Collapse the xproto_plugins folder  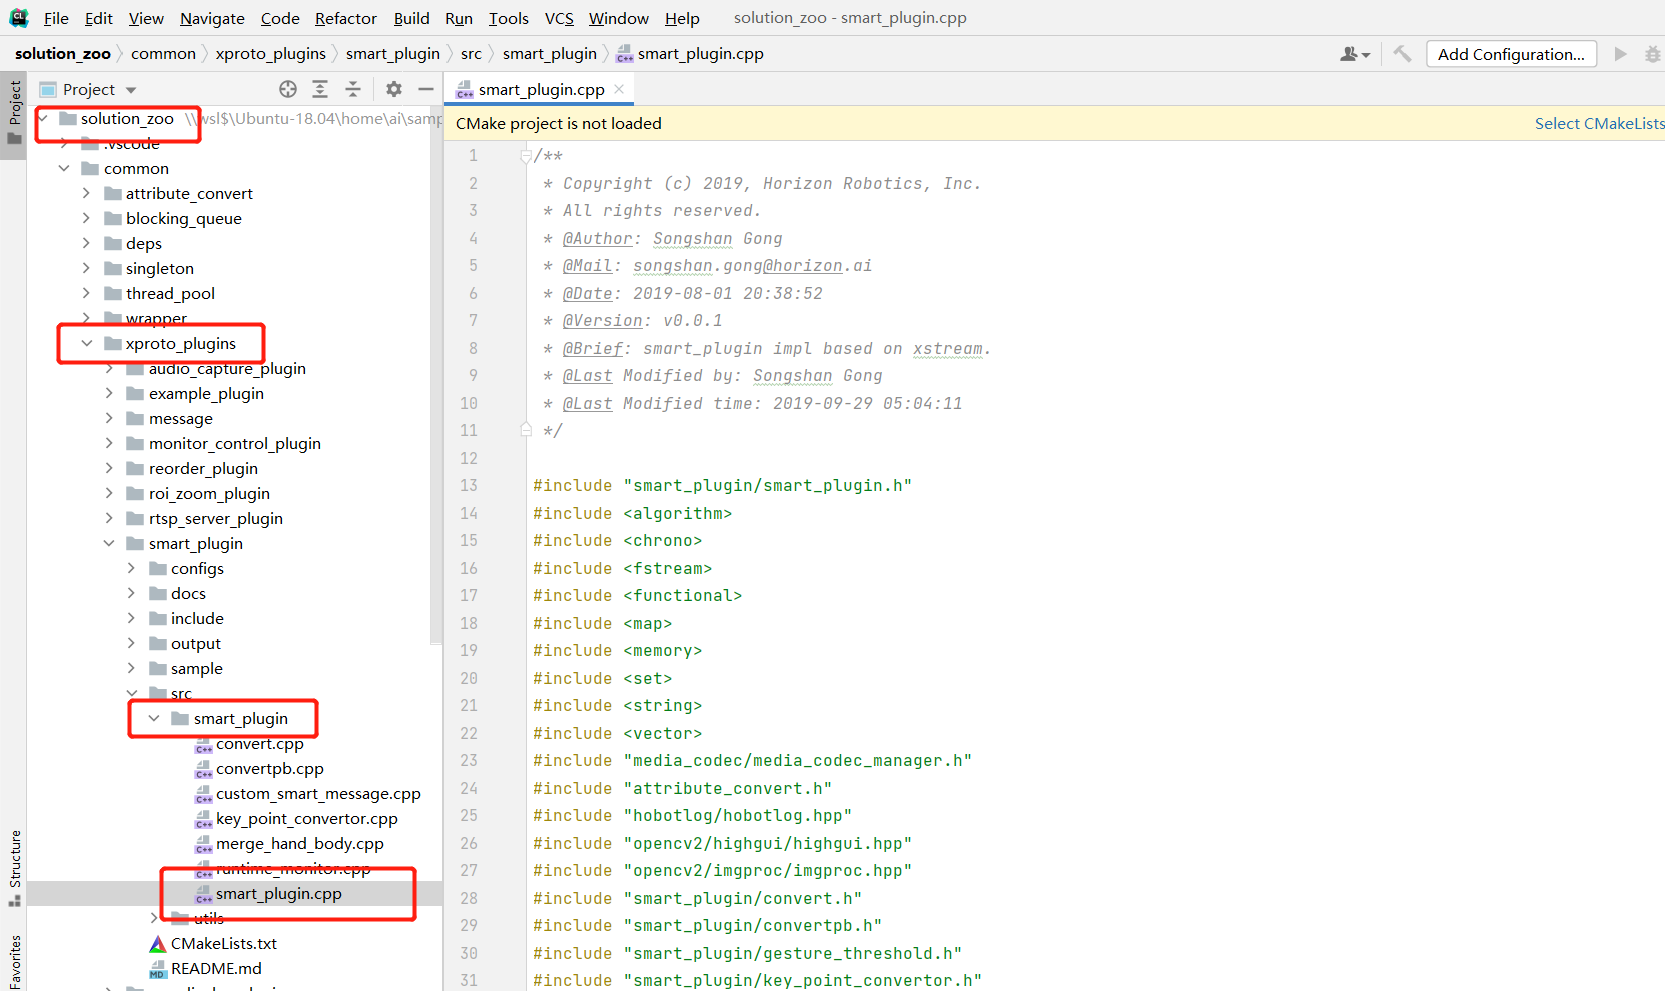(x=87, y=343)
